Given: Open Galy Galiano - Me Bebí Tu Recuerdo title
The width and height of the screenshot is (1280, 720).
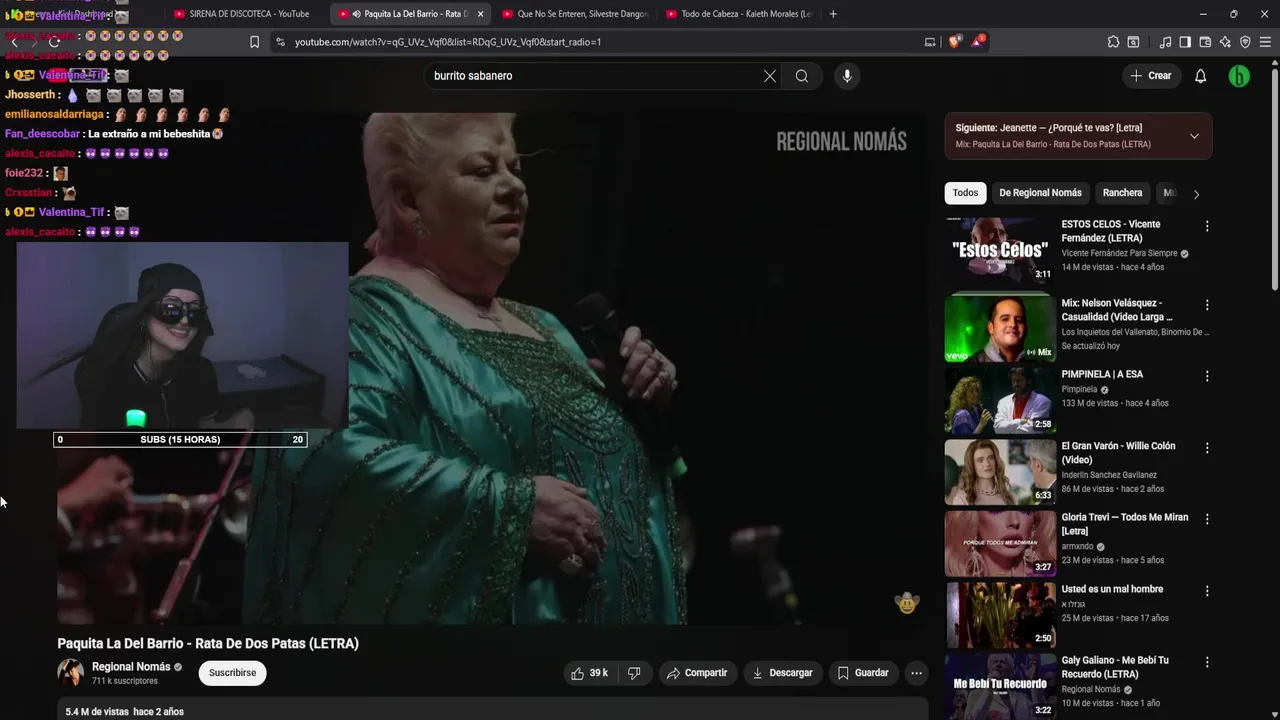Looking at the screenshot, I should coord(1115,667).
